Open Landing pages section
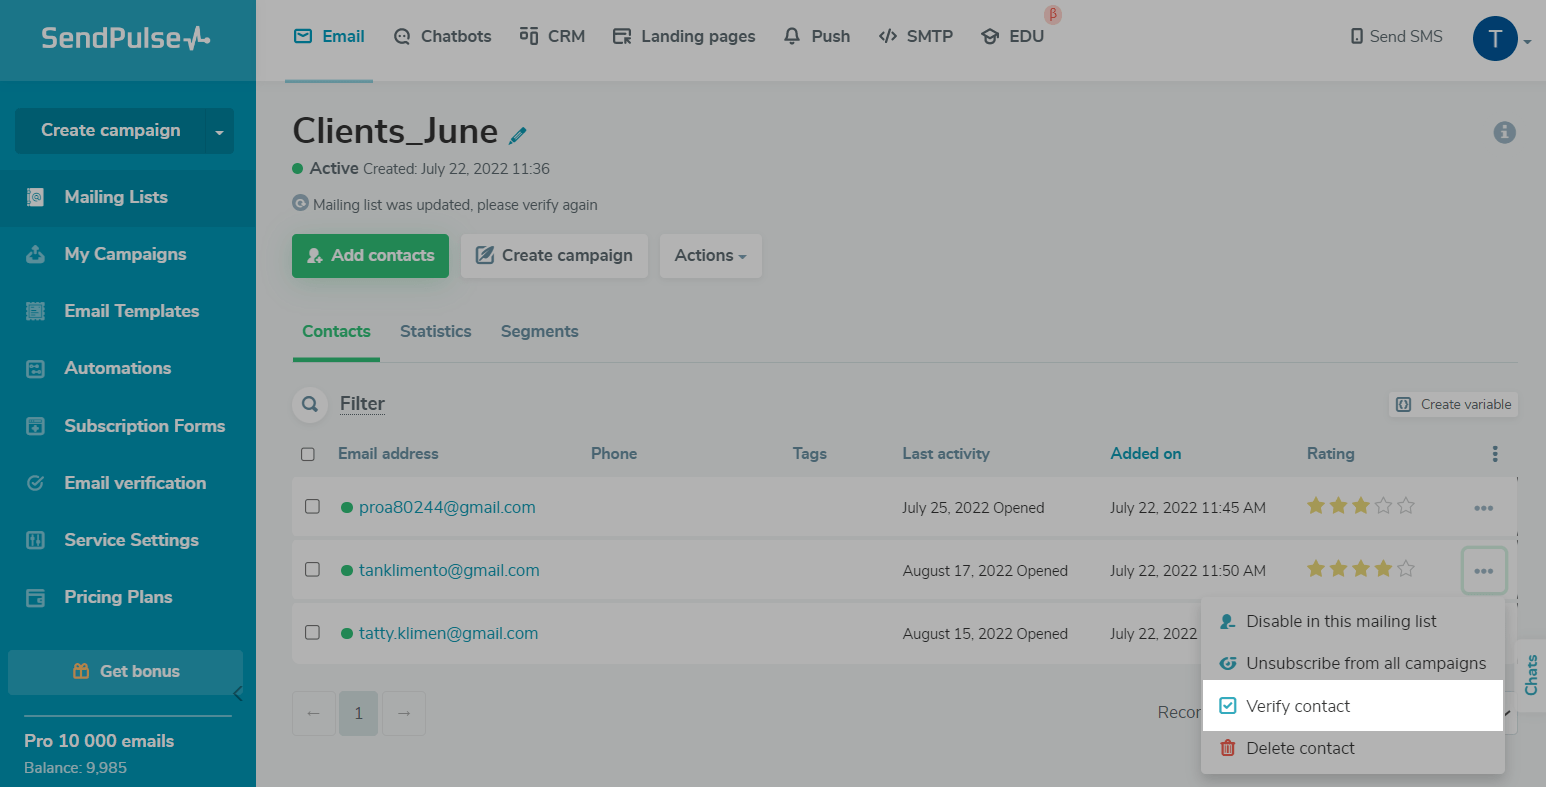Viewport: 1546px width, 787px height. pyautogui.click(x=684, y=37)
